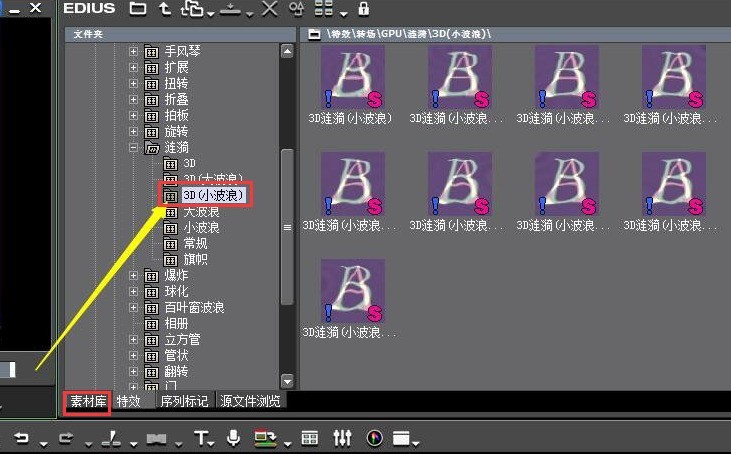The height and width of the screenshot is (454, 731).
Task: Toggle the bin window icon
Action: (310, 438)
